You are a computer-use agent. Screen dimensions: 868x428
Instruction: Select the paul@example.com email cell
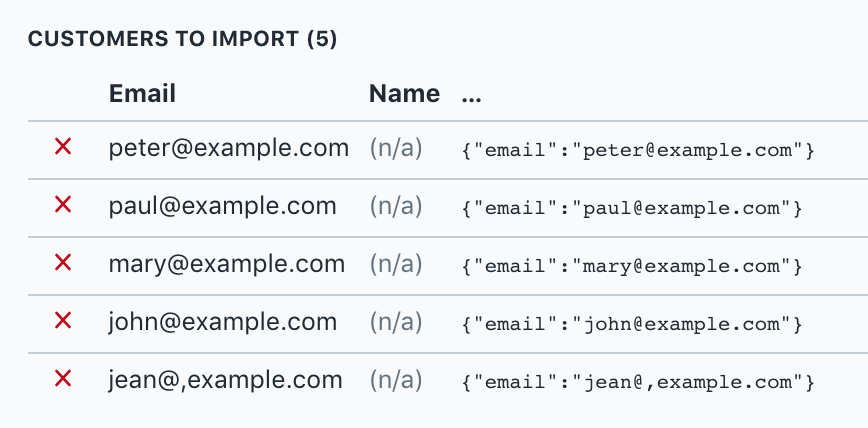click(x=222, y=206)
